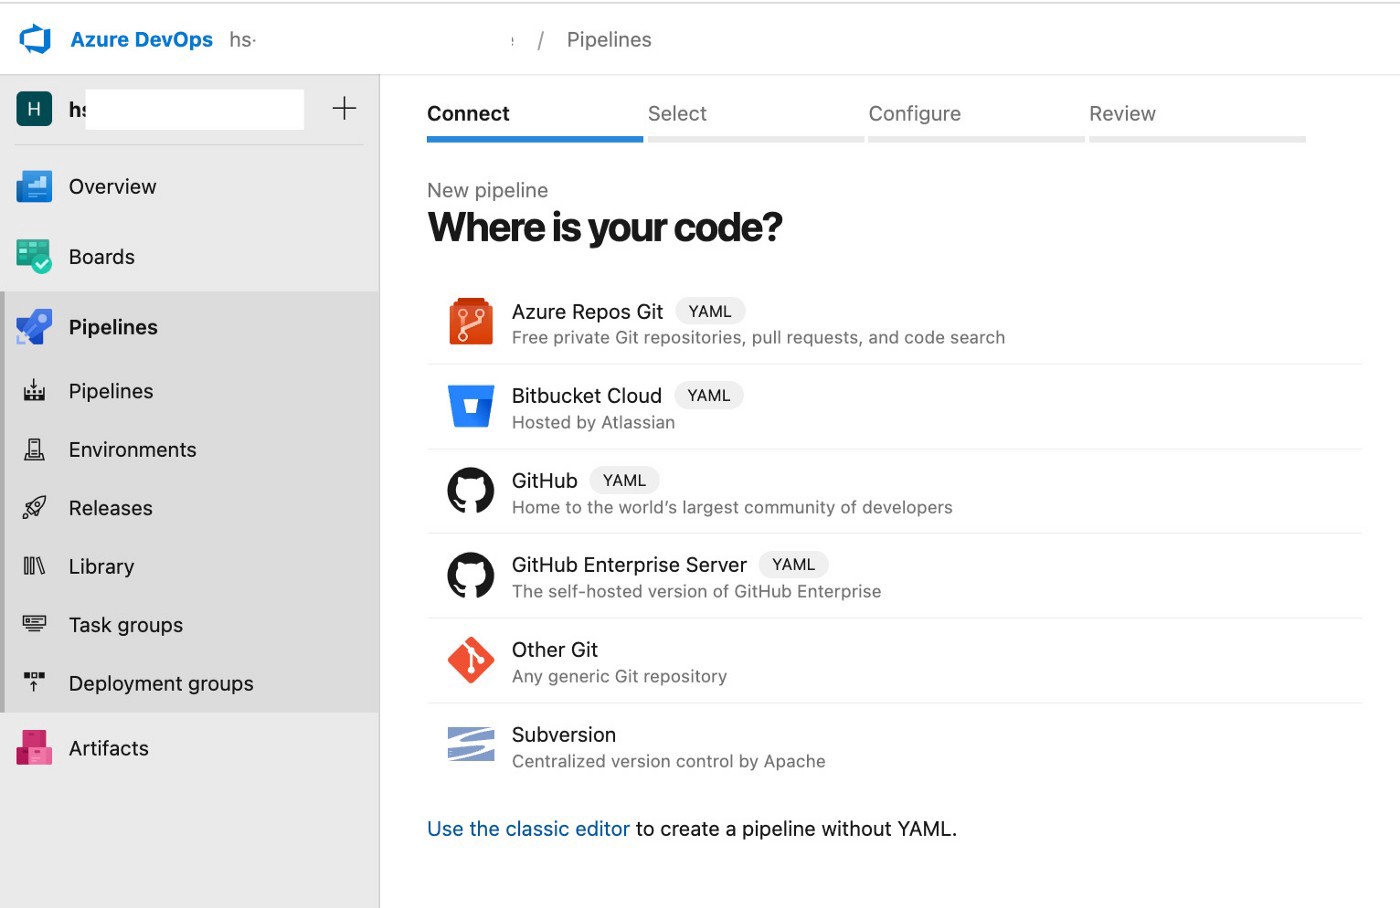Click the Boards sidebar icon
Image resolution: width=1400 pixels, height=908 pixels.
pos(34,256)
